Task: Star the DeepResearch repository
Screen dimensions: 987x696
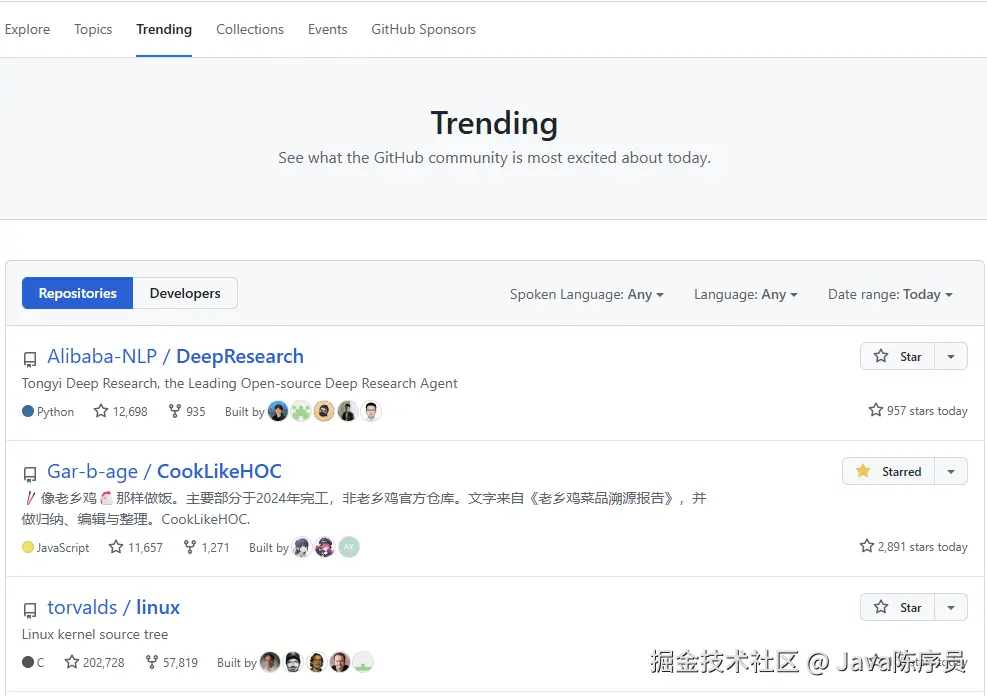Action: click(898, 357)
